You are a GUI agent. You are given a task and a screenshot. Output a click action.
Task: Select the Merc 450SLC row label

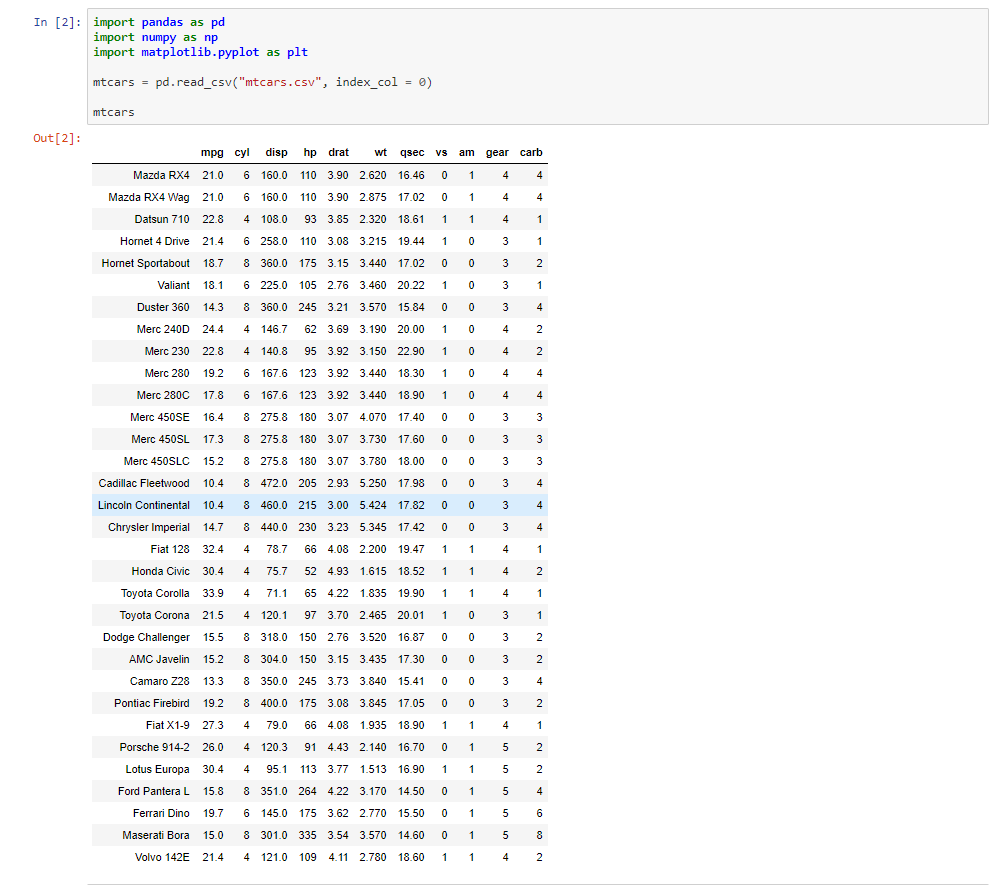pos(157,461)
